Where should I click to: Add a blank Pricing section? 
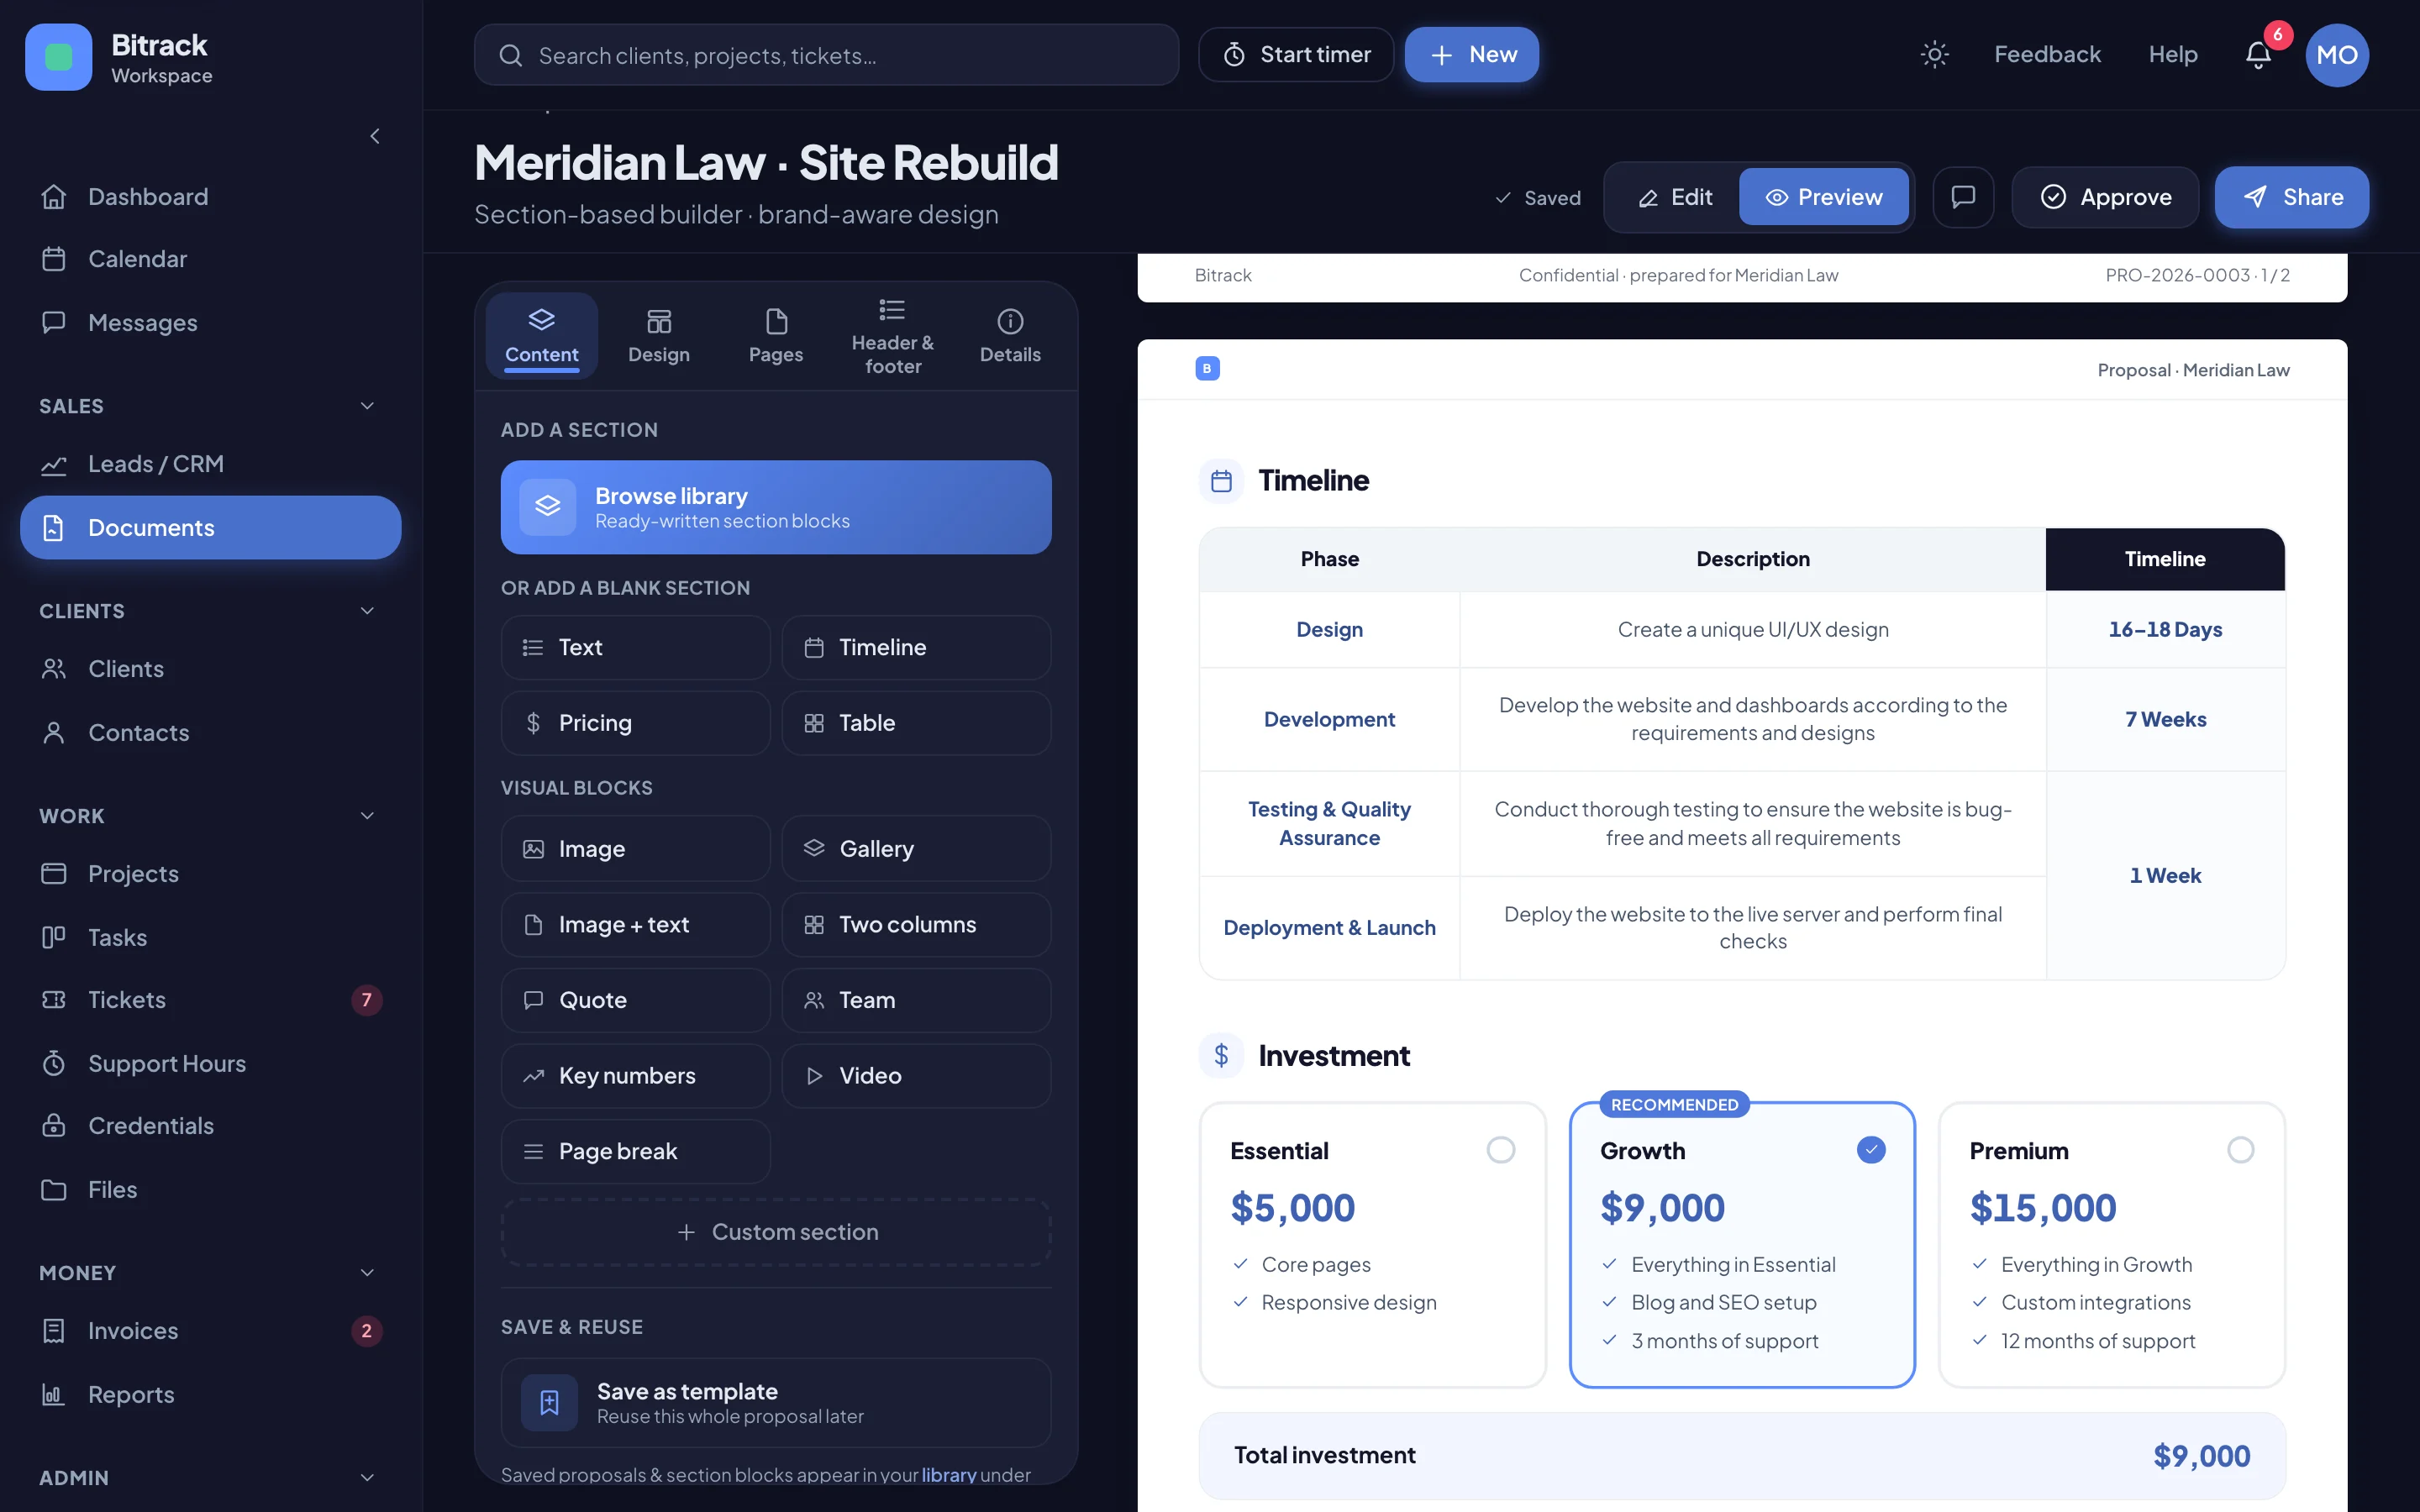[x=635, y=723]
